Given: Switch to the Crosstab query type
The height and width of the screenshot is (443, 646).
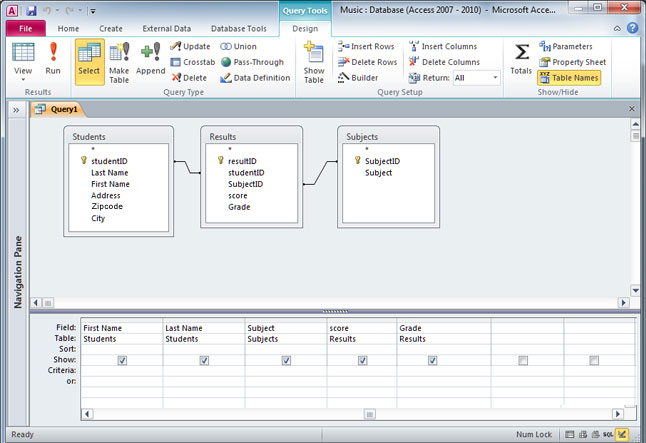Looking at the screenshot, I should pos(193,62).
